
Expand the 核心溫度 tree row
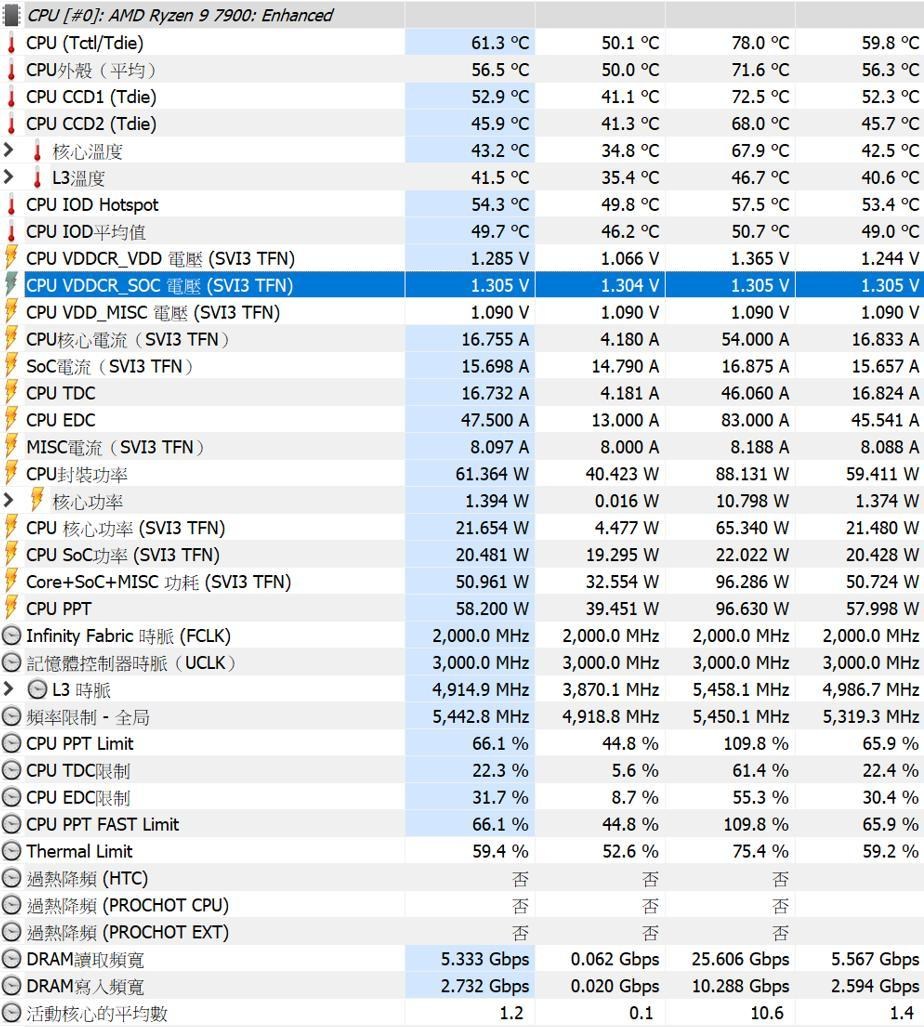9,151
